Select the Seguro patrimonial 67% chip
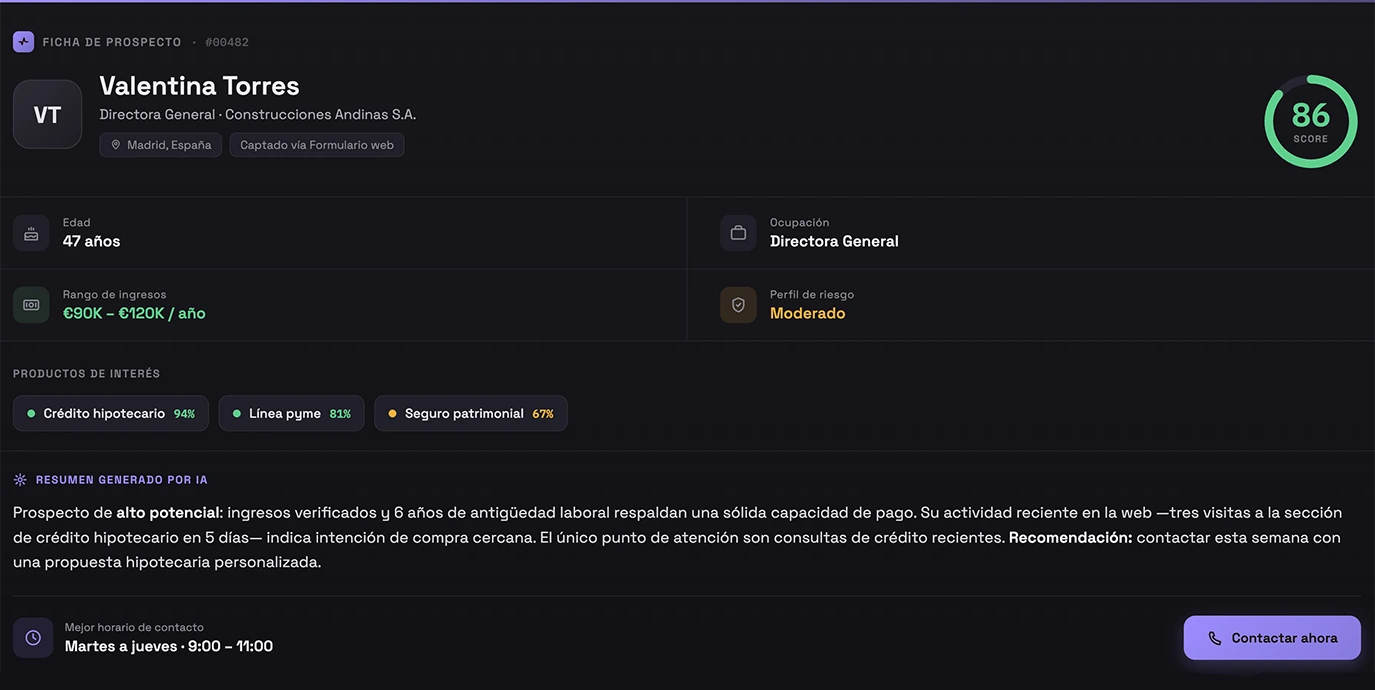The image size is (1375, 690). (x=471, y=413)
